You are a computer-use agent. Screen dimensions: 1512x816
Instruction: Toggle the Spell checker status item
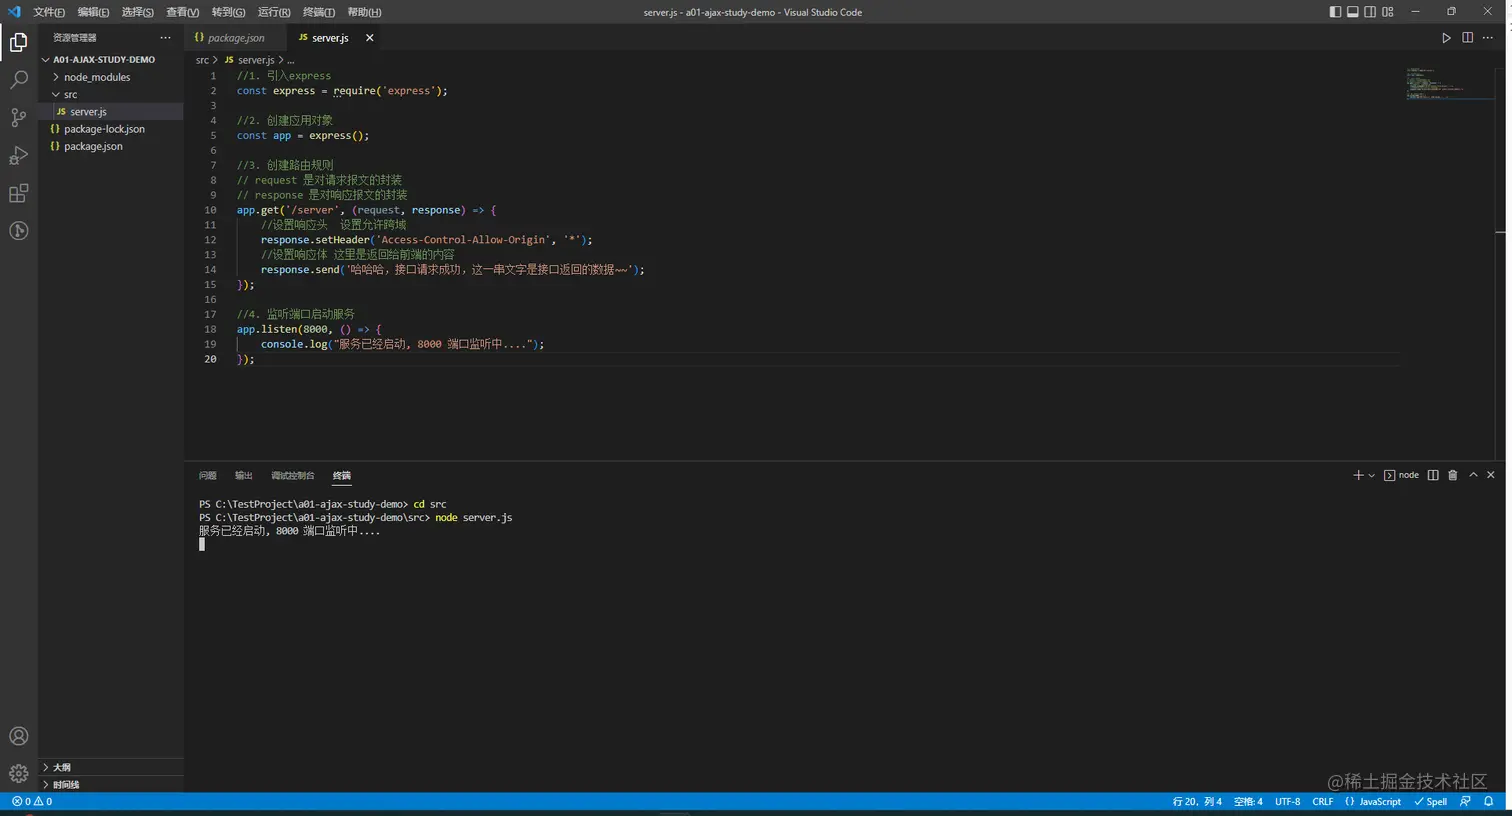tap(1431, 802)
